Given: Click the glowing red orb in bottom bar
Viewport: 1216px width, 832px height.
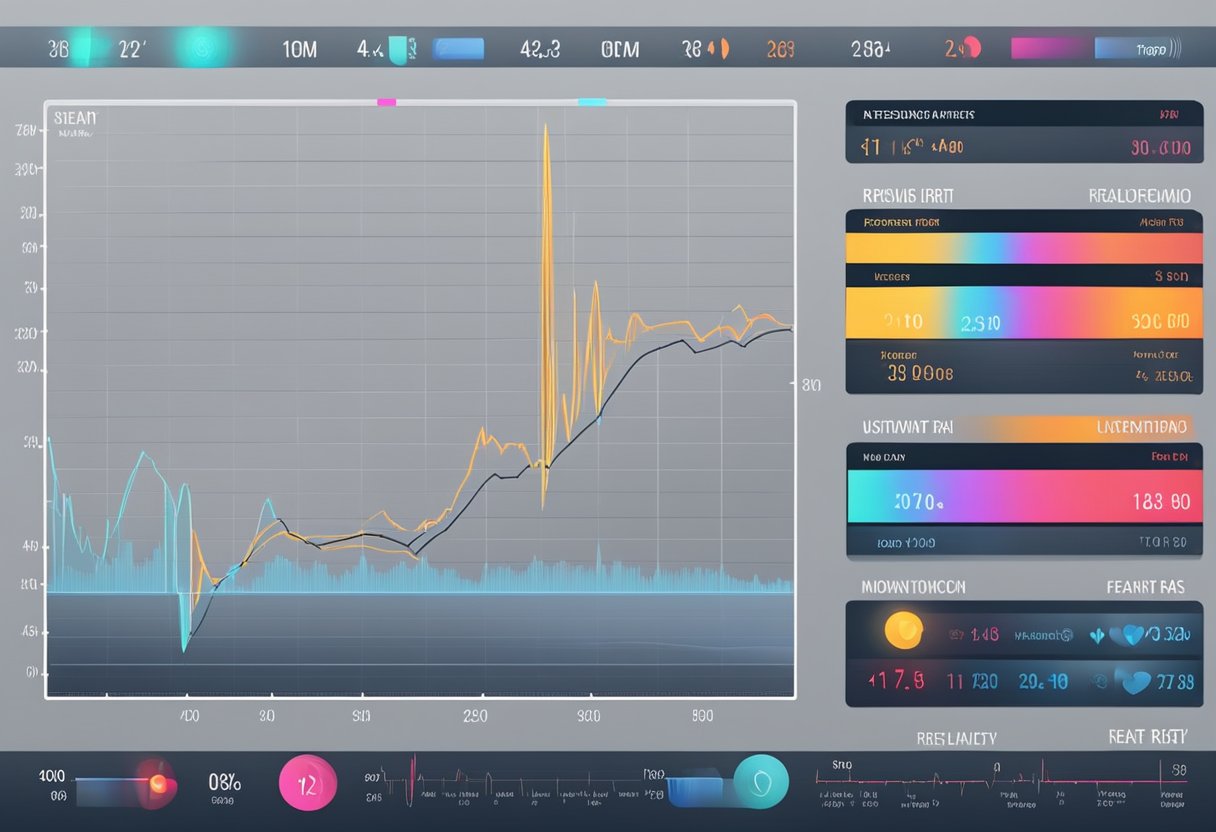Looking at the screenshot, I should [156, 783].
